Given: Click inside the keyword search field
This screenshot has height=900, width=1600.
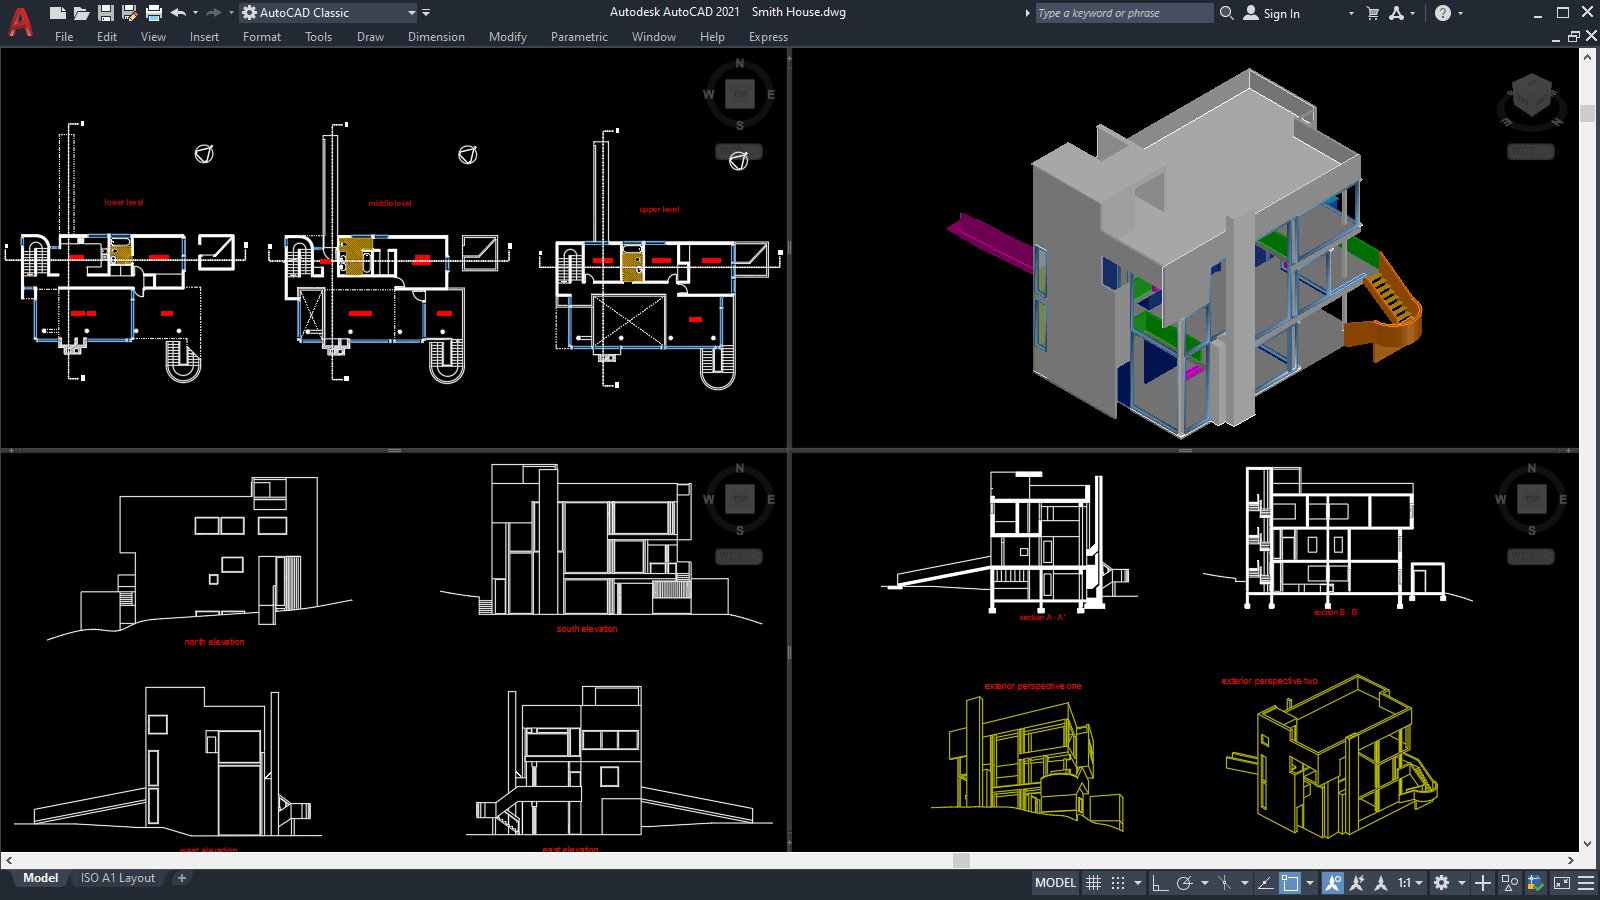Looking at the screenshot, I should (x=1120, y=13).
